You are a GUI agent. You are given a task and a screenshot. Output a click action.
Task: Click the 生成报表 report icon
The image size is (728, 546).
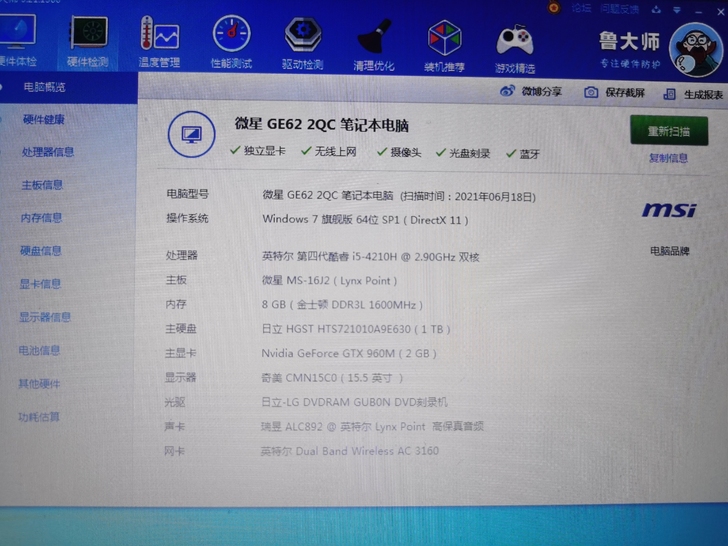pyautogui.click(x=669, y=94)
